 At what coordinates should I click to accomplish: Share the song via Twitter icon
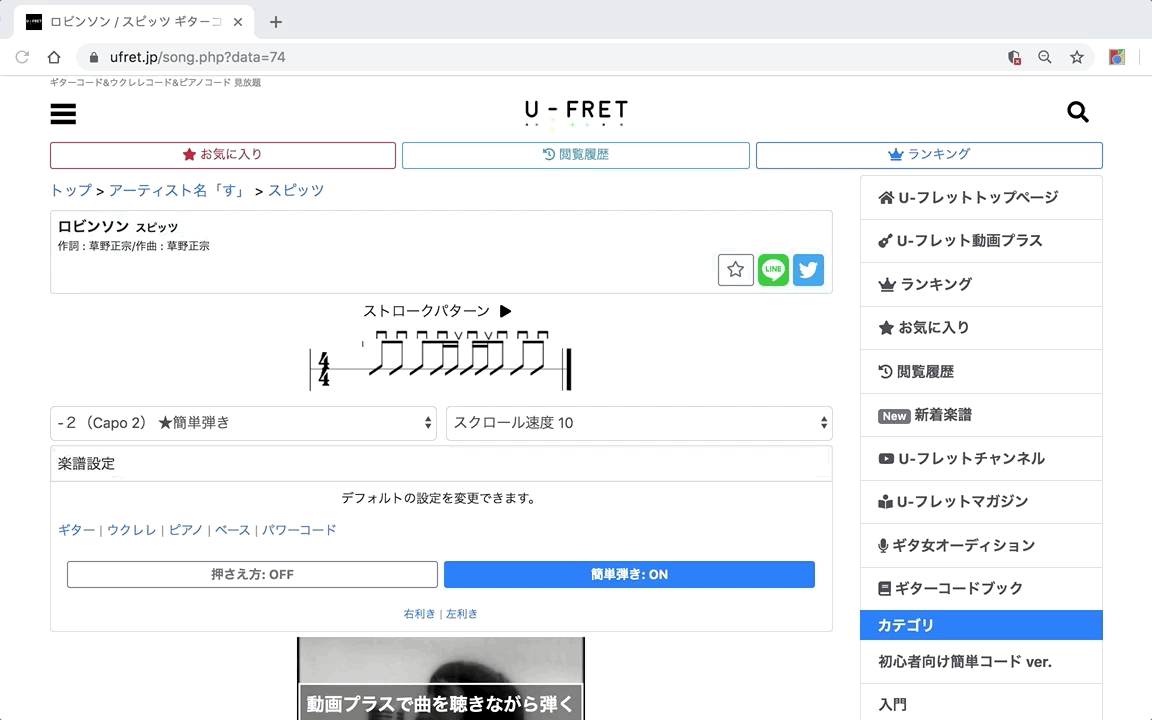click(808, 270)
